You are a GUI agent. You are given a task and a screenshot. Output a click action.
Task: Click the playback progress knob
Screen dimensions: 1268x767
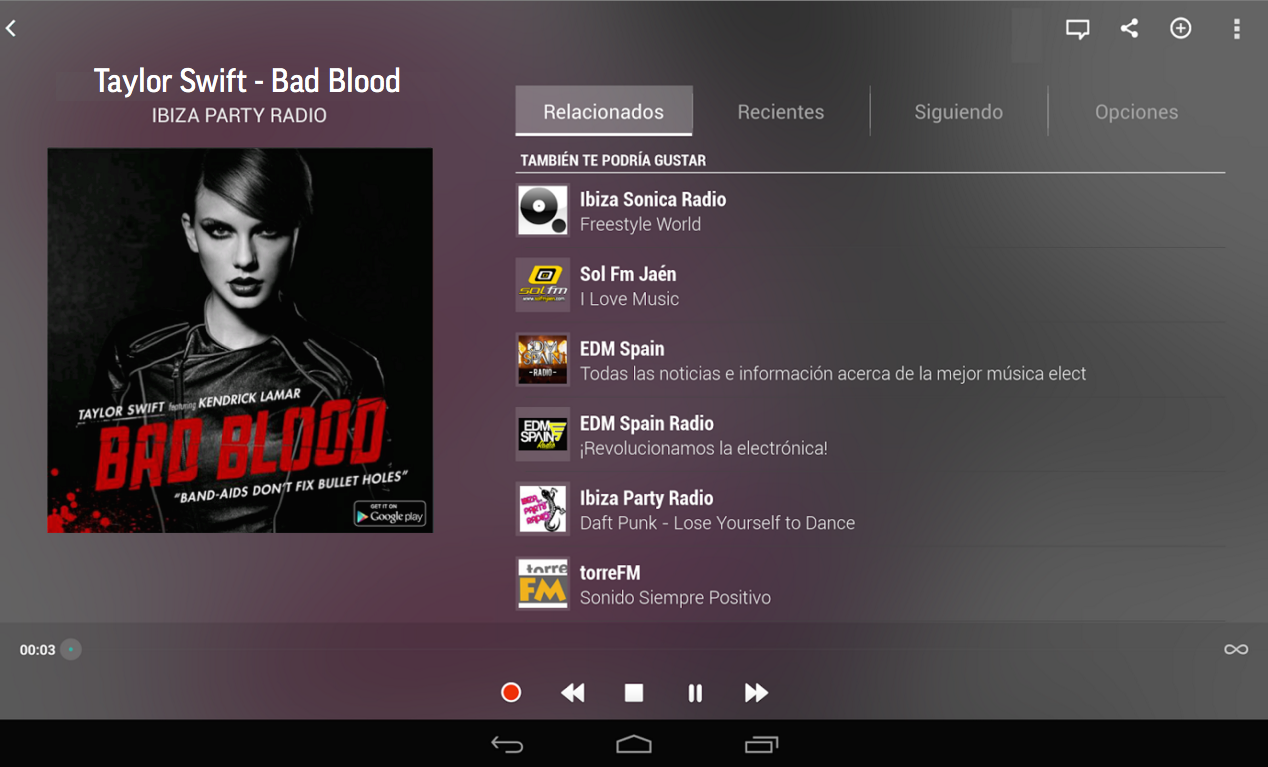(x=70, y=650)
